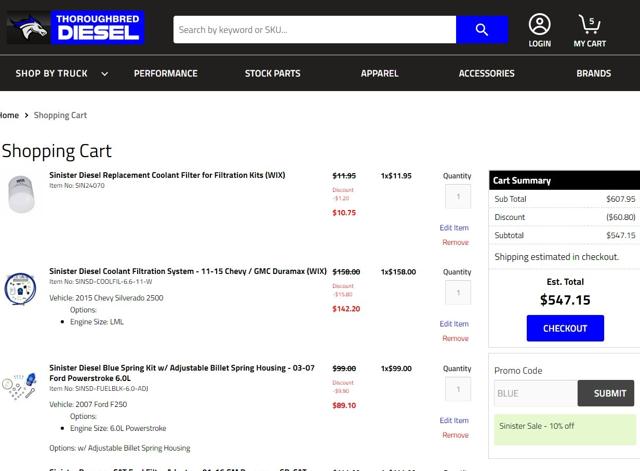Open the Brands menu

pyautogui.click(x=593, y=73)
